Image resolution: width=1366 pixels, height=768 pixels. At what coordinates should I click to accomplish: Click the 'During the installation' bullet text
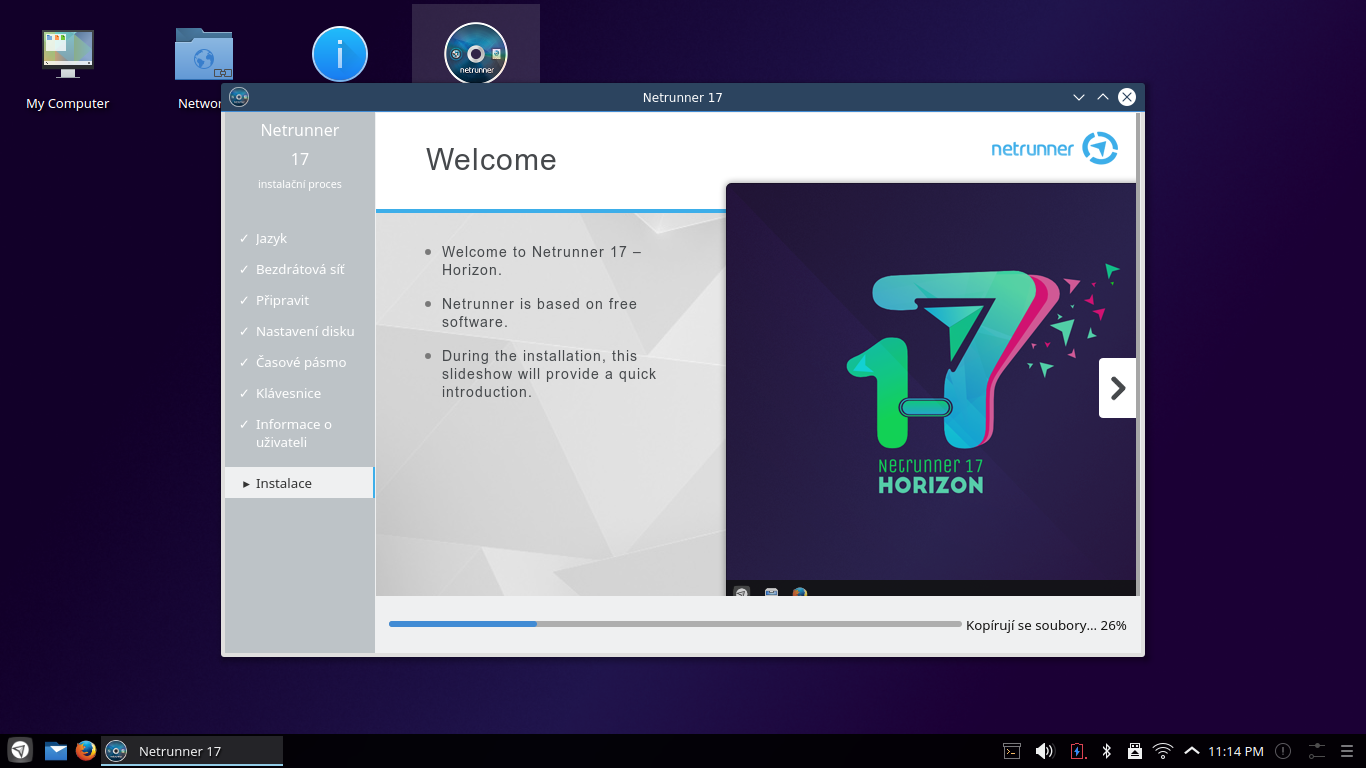point(549,374)
